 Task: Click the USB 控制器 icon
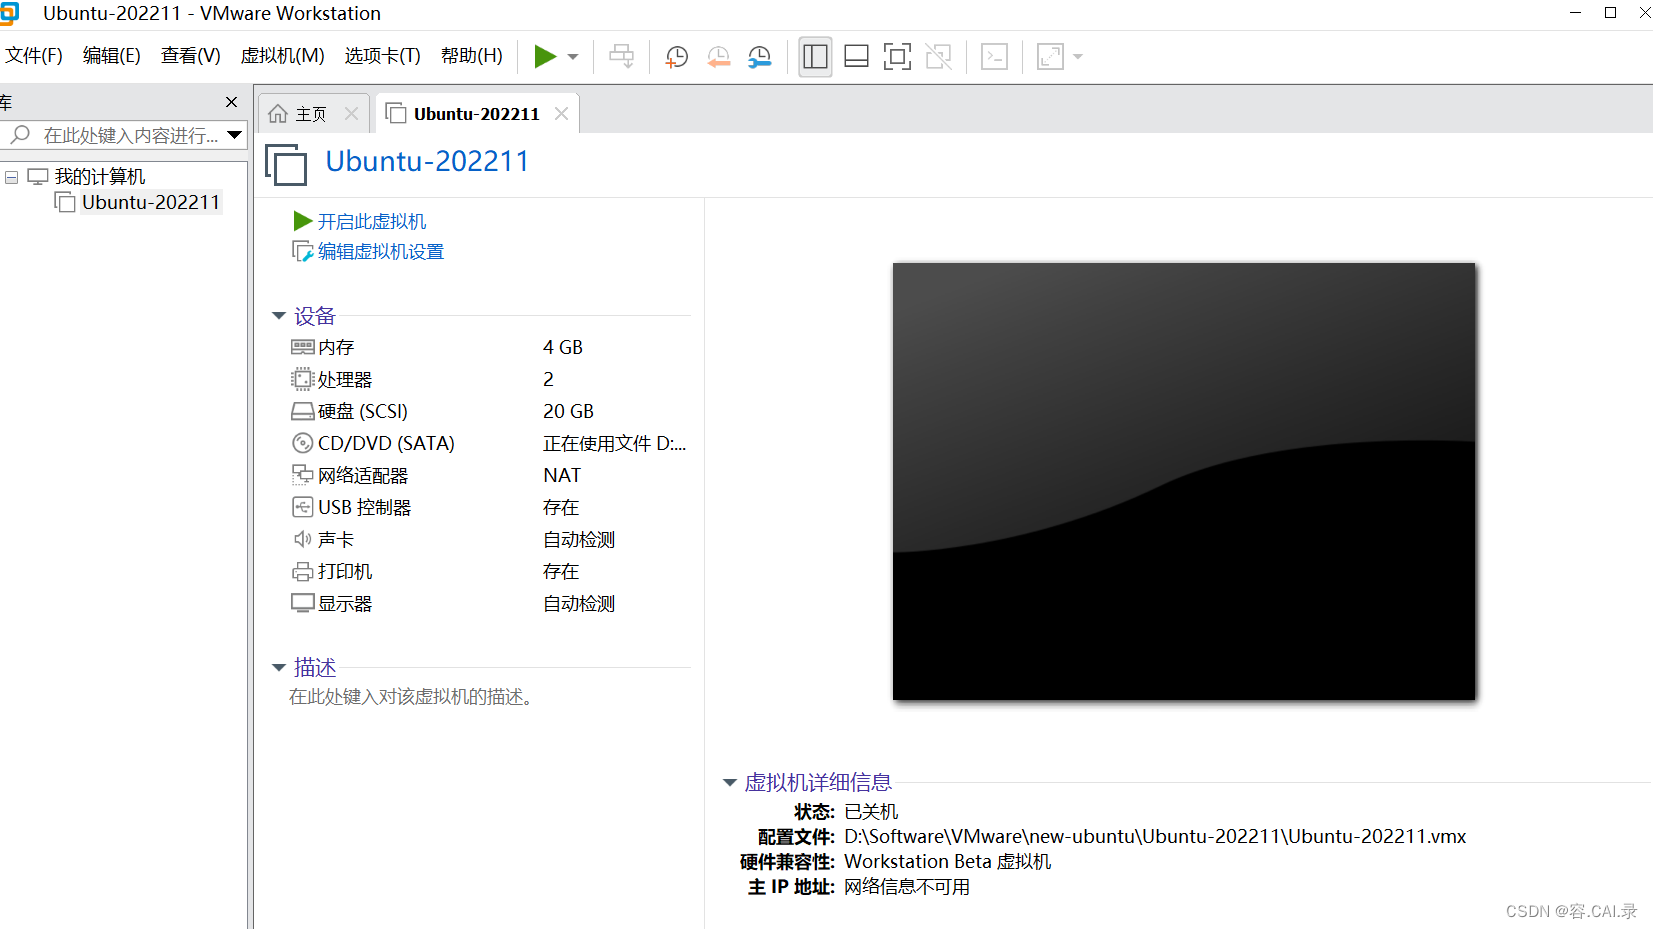303,507
